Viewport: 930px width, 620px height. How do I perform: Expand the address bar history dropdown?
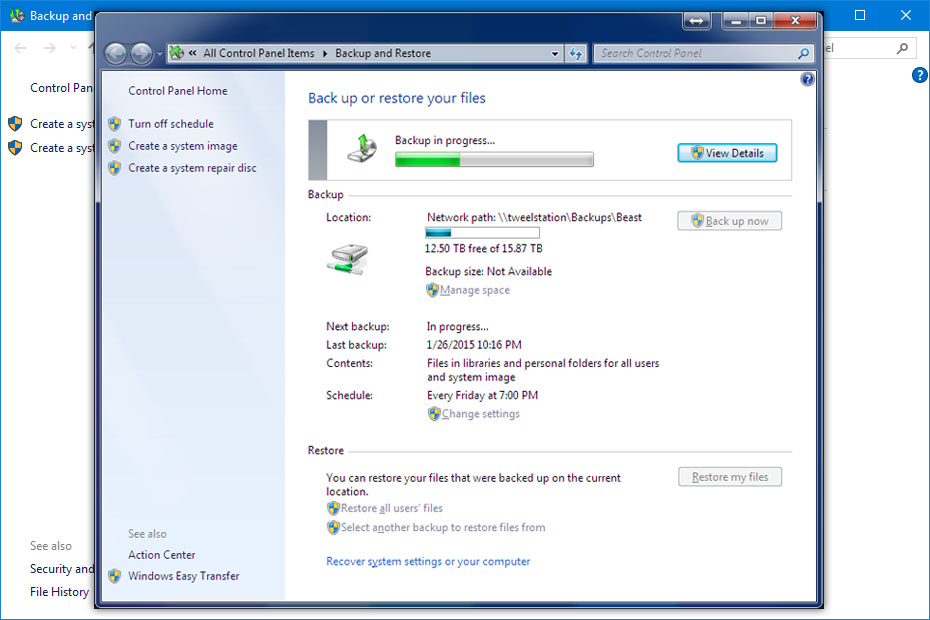tap(555, 53)
